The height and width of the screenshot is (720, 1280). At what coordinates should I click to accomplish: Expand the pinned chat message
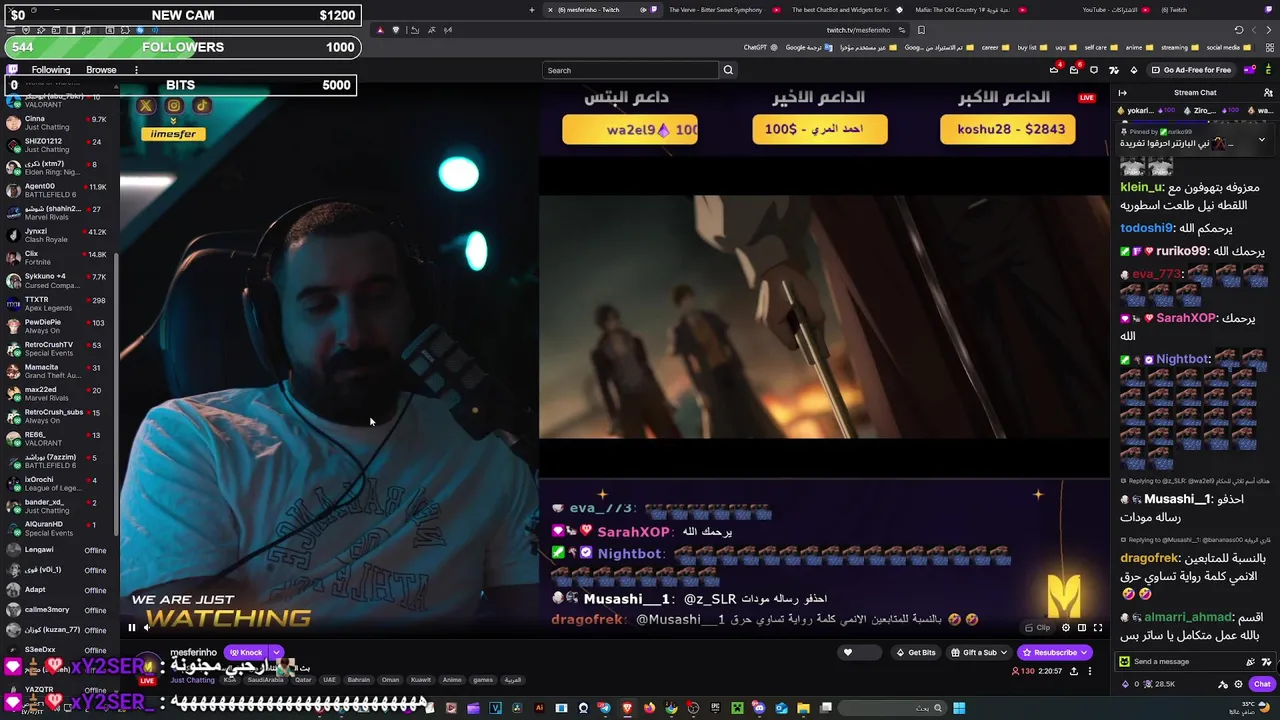click(1261, 140)
